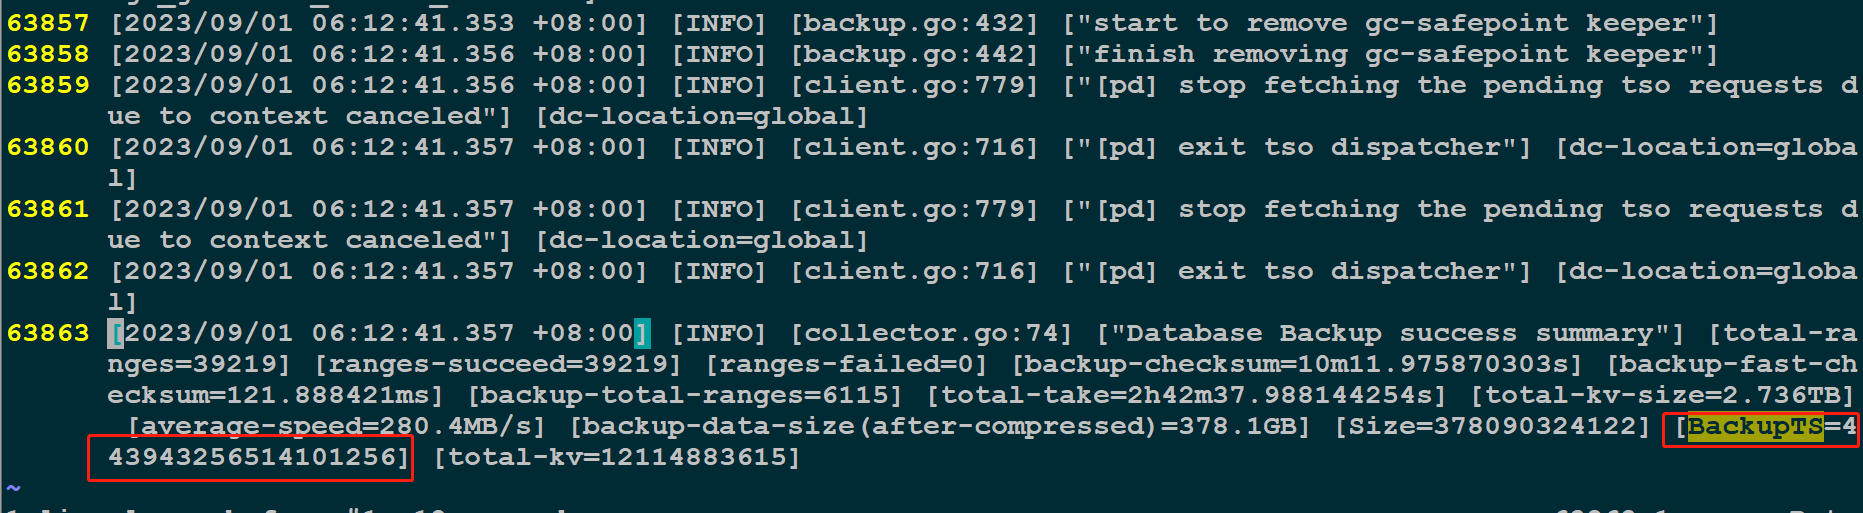
Task: Click the tilde marker below last line
Action: tap(13, 488)
